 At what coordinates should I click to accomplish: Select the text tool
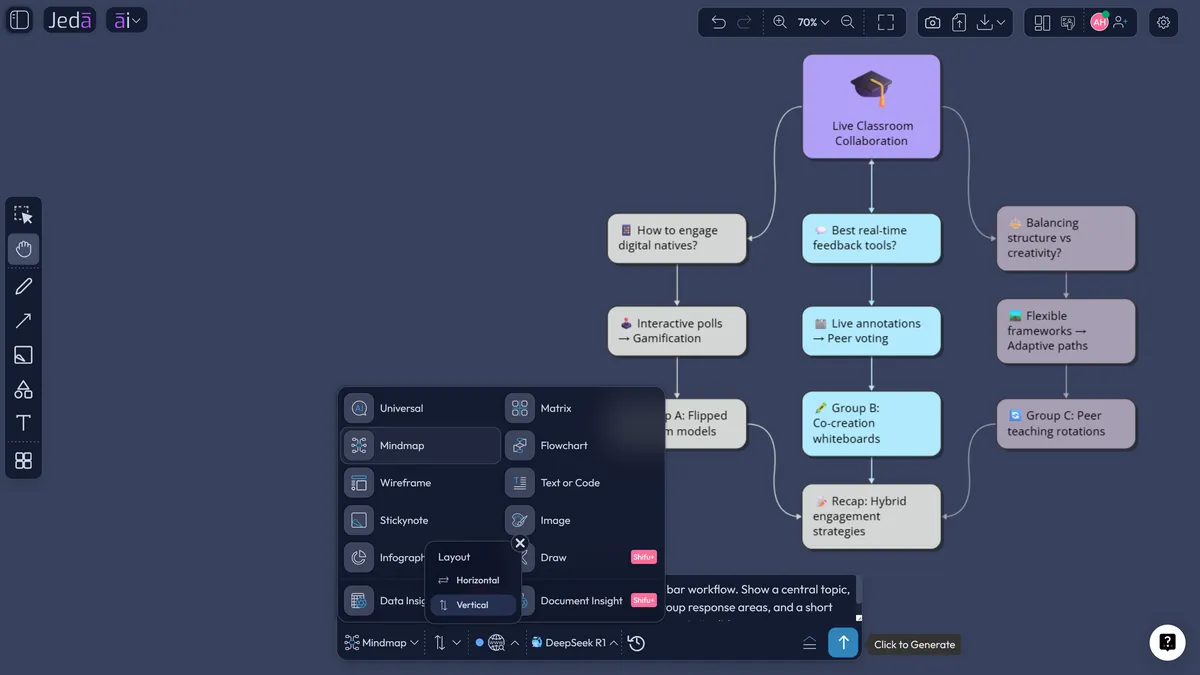[x=23, y=423]
